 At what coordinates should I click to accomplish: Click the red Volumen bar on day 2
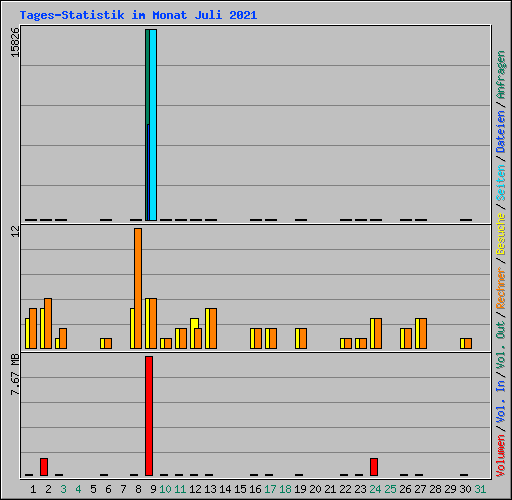tap(44, 467)
